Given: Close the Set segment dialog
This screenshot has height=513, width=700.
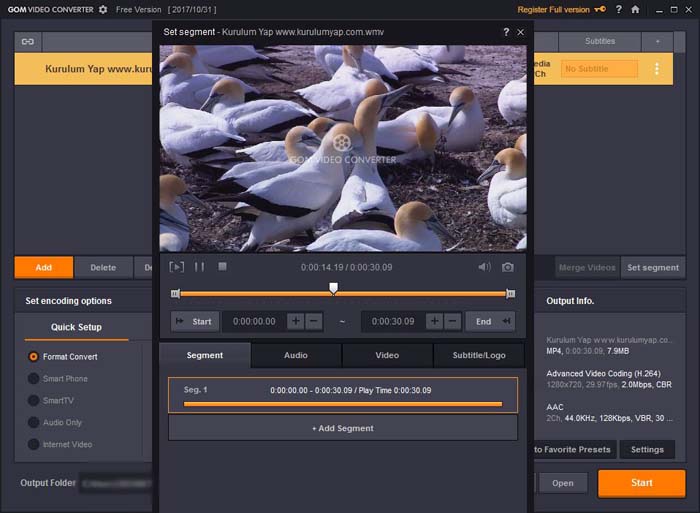Looking at the screenshot, I should pos(521,32).
